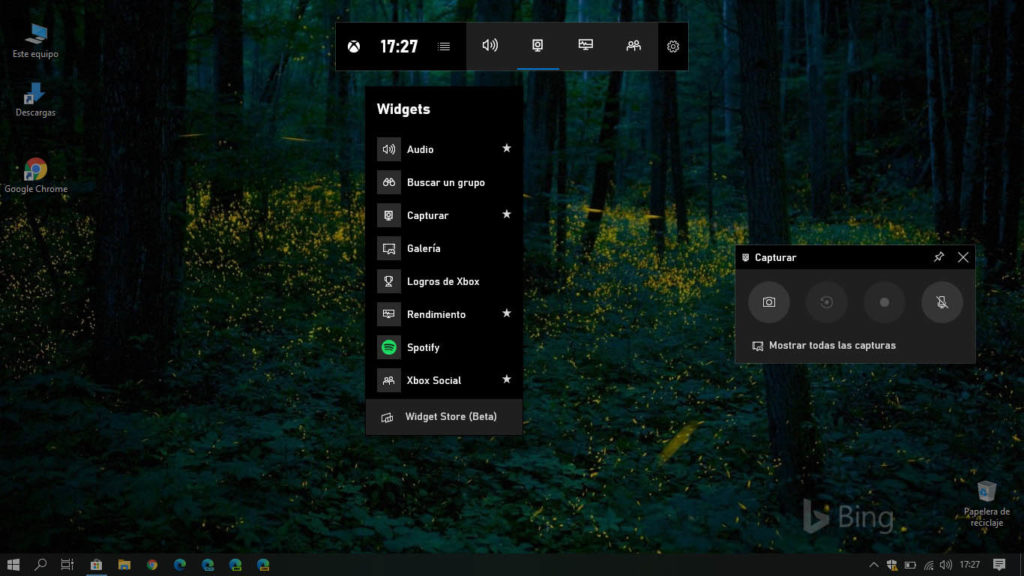
Task: Click Mostrar todas las capturas link
Action: [831, 345]
